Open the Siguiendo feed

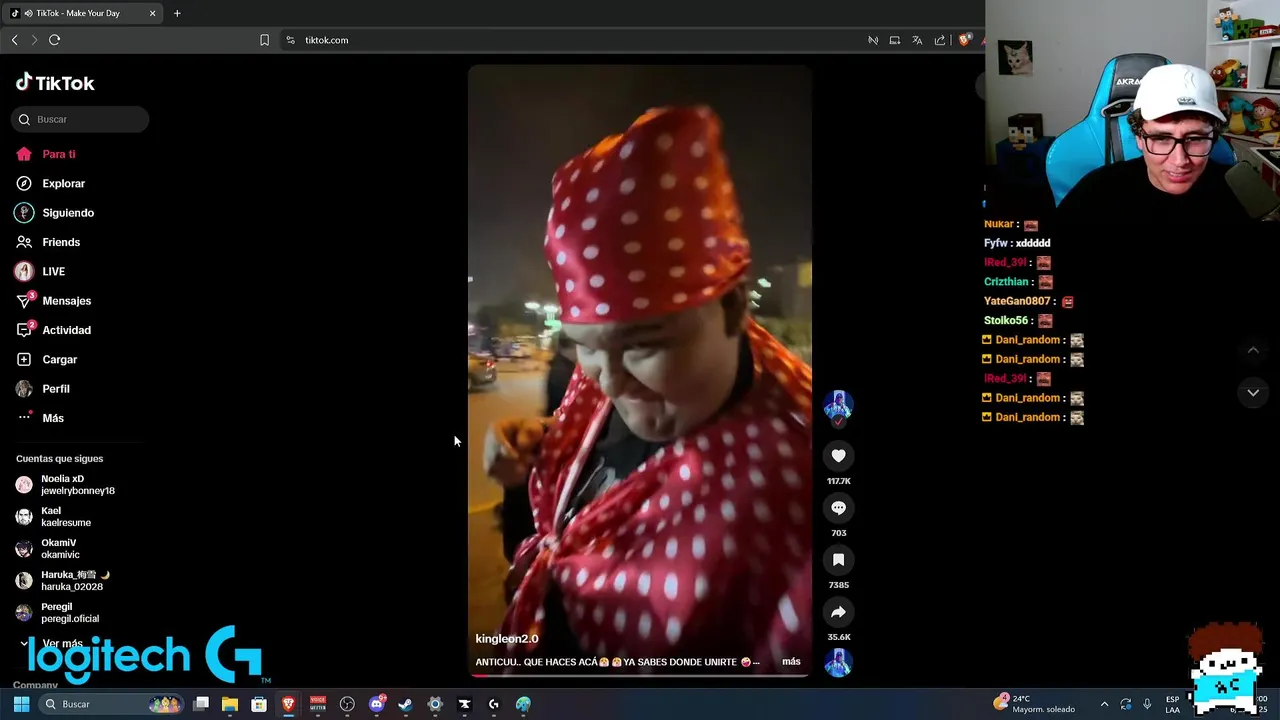(x=55, y=212)
